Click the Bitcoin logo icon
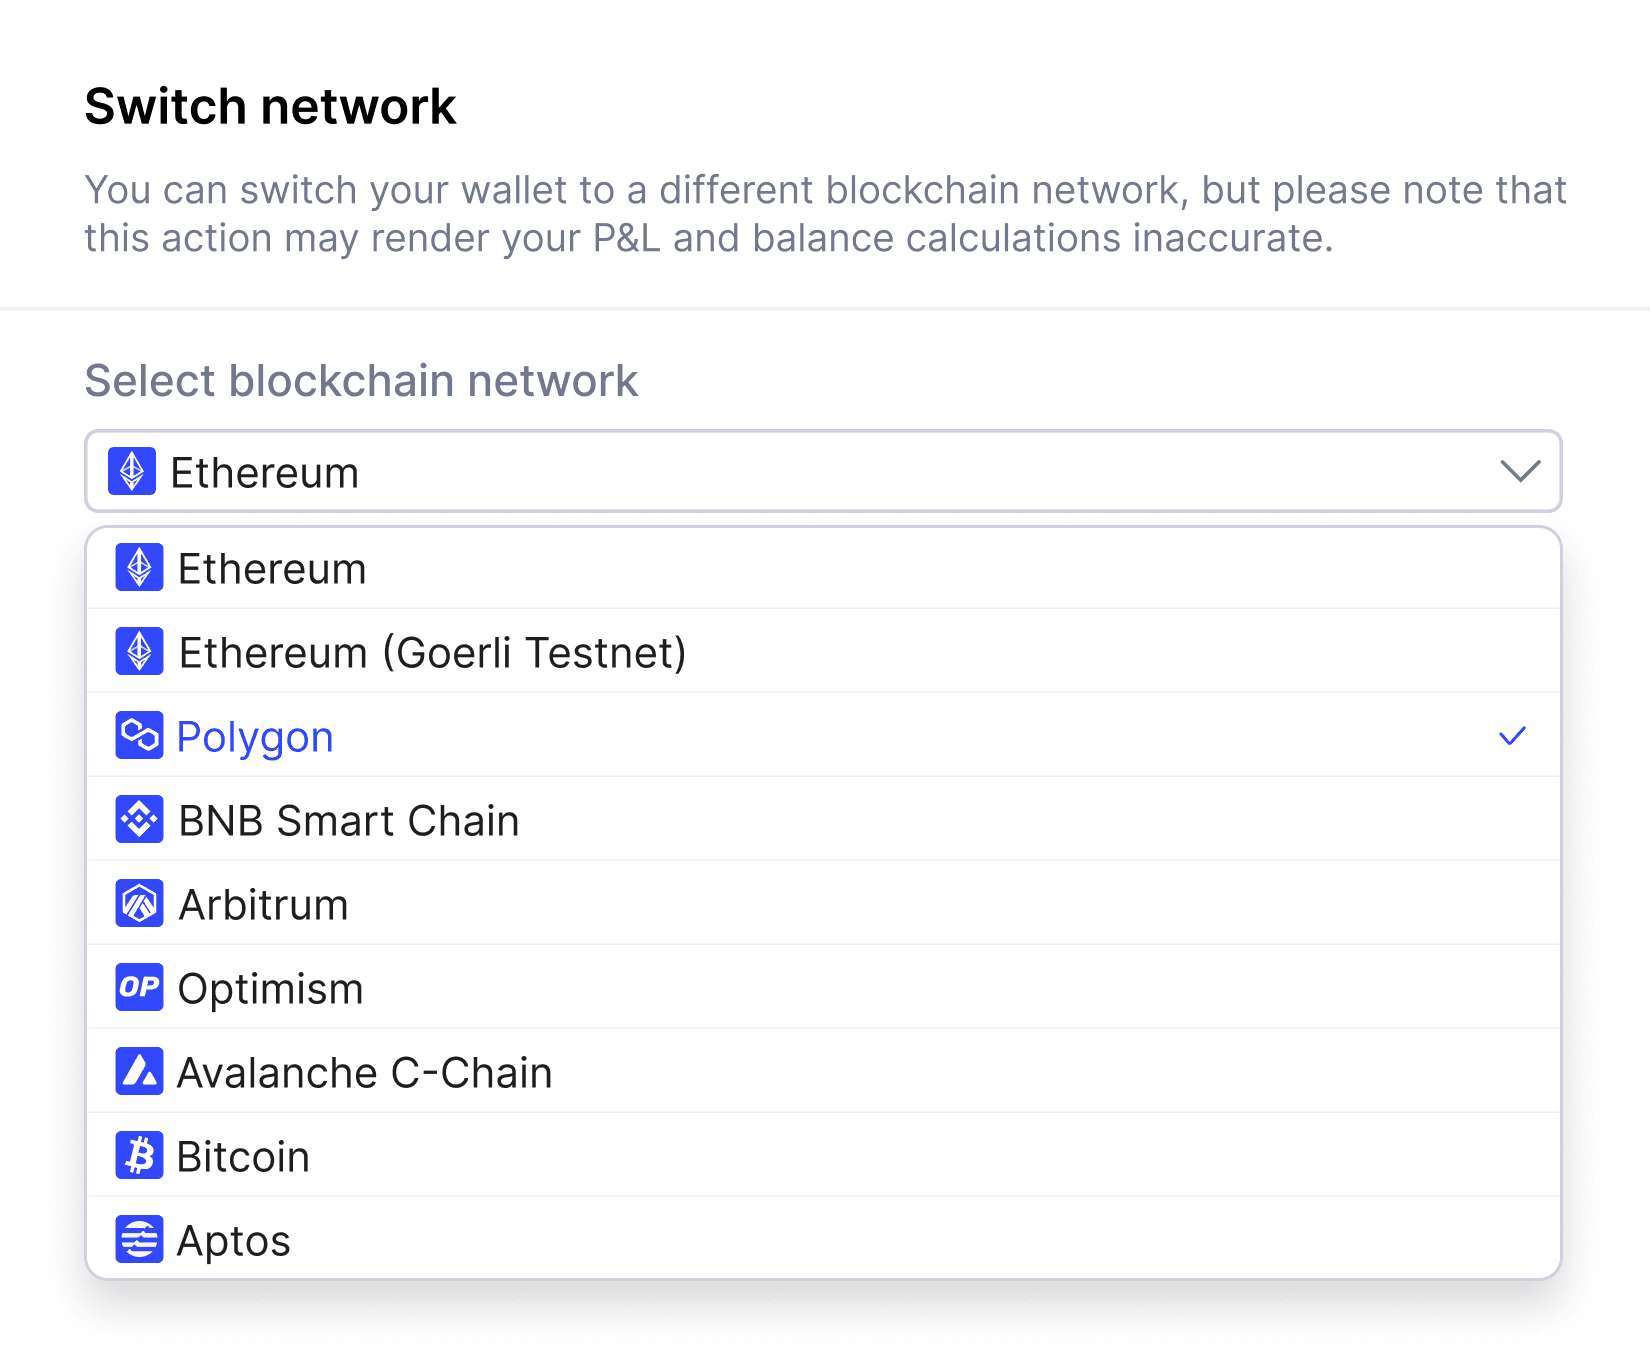The width and height of the screenshot is (1650, 1350). point(139,1156)
